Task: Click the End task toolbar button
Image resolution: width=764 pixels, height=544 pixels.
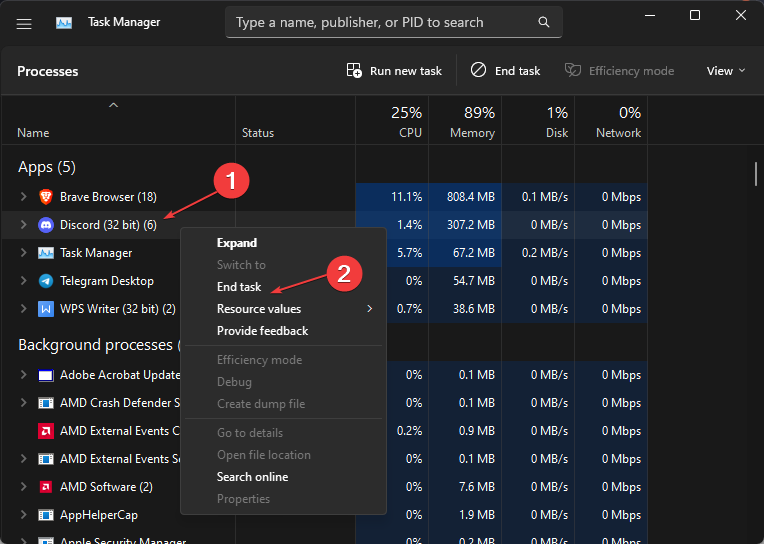Action: [505, 71]
